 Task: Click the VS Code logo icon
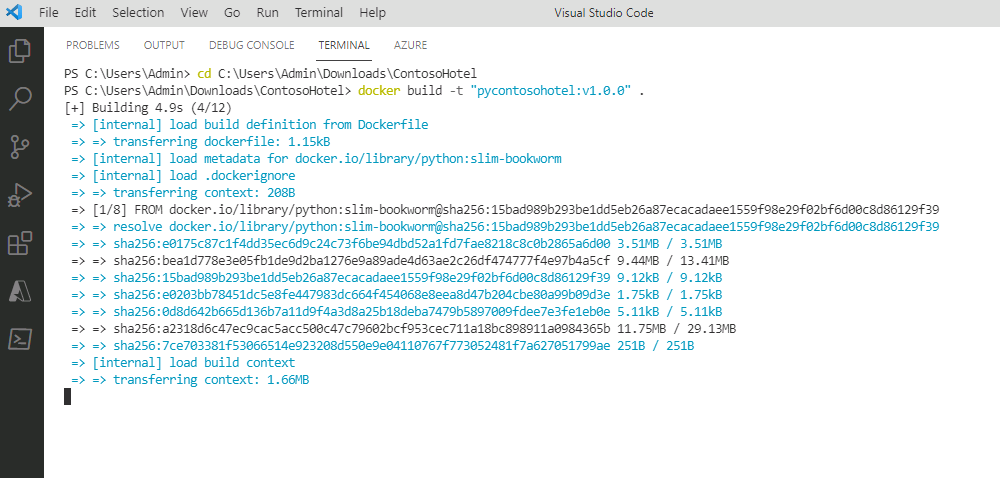tap(14, 12)
